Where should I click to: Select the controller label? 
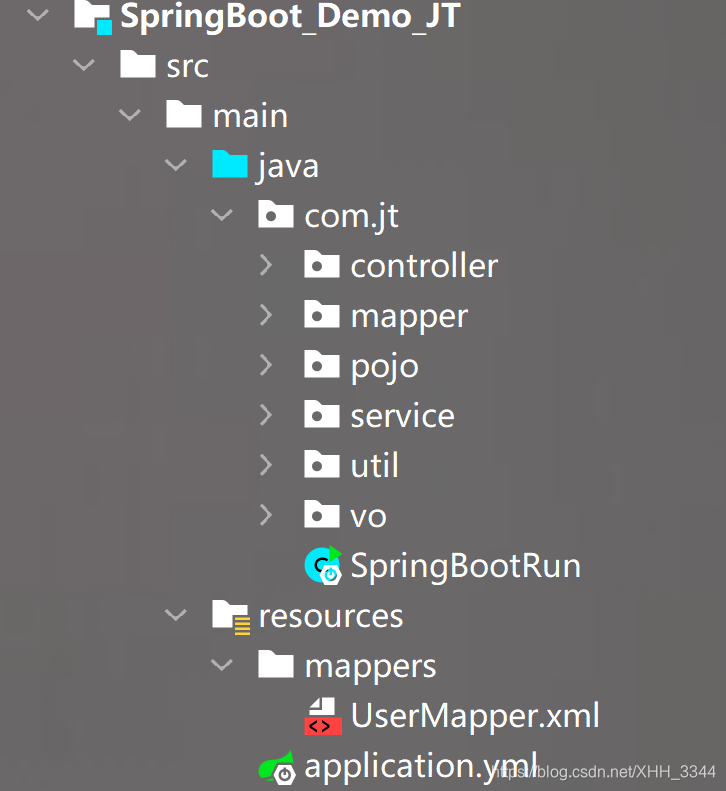point(424,265)
